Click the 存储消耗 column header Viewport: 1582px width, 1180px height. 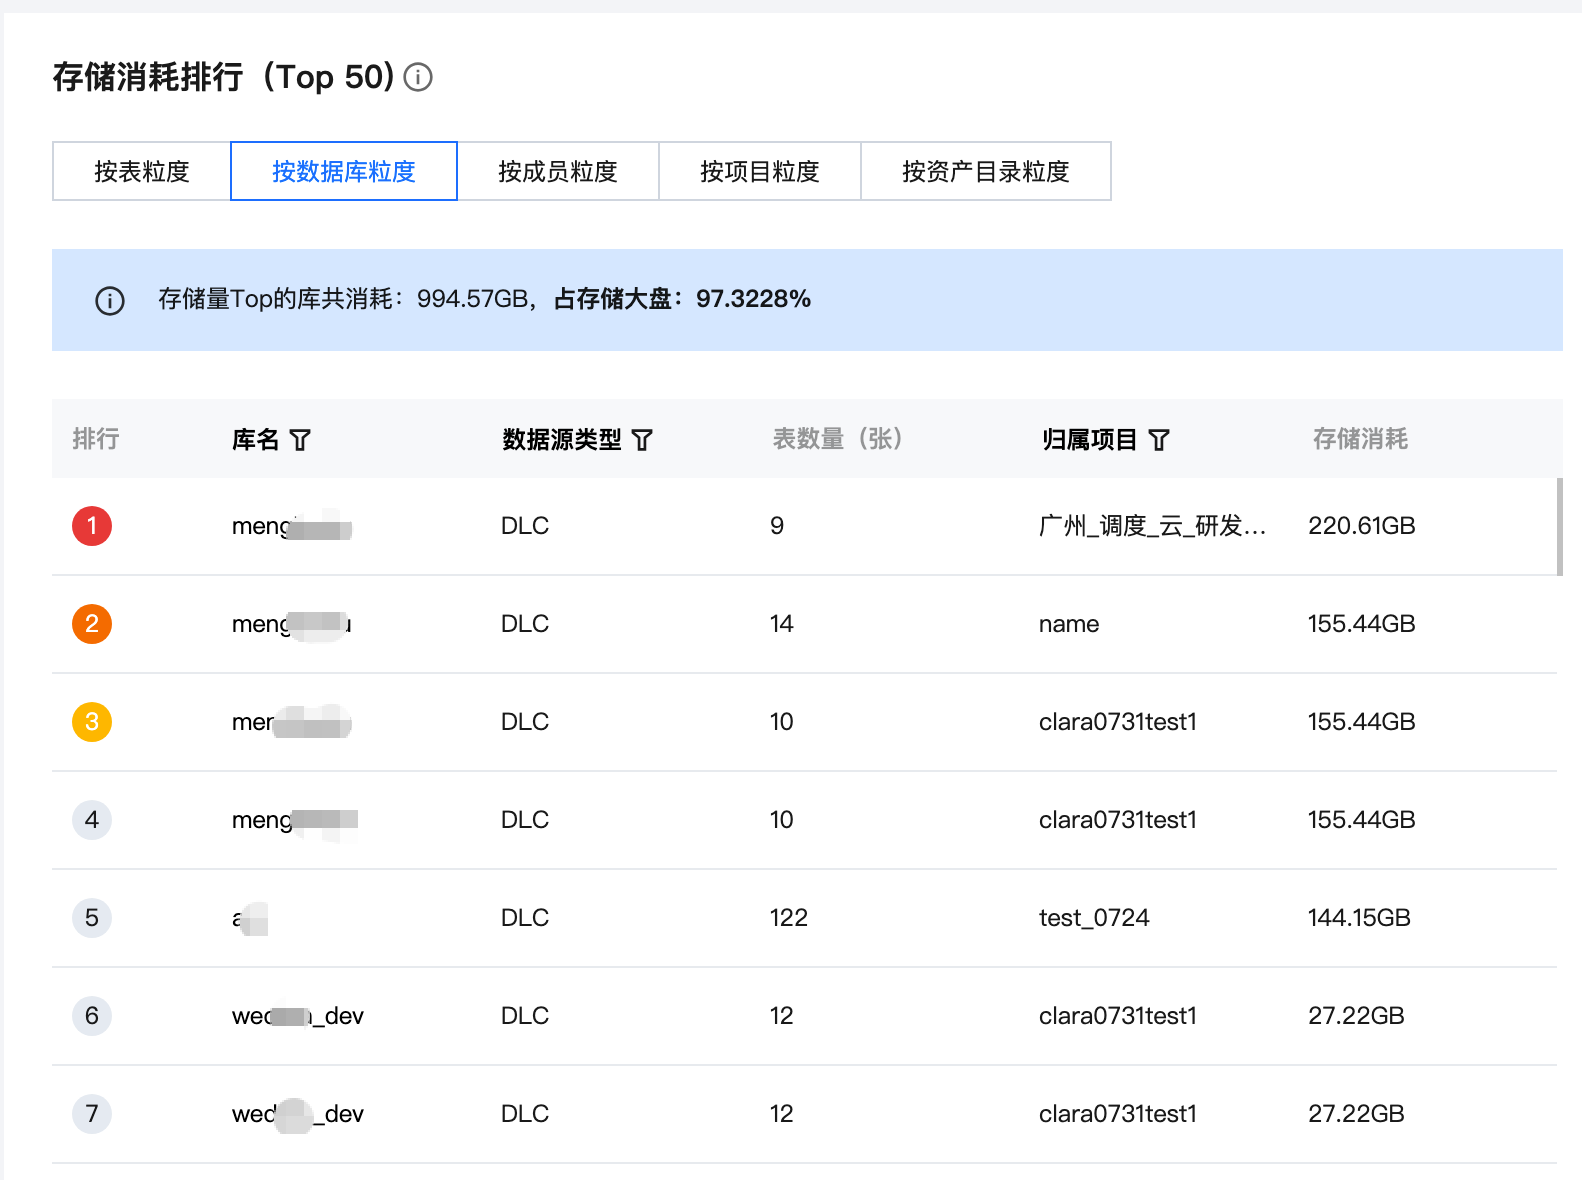click(1360, 439)
